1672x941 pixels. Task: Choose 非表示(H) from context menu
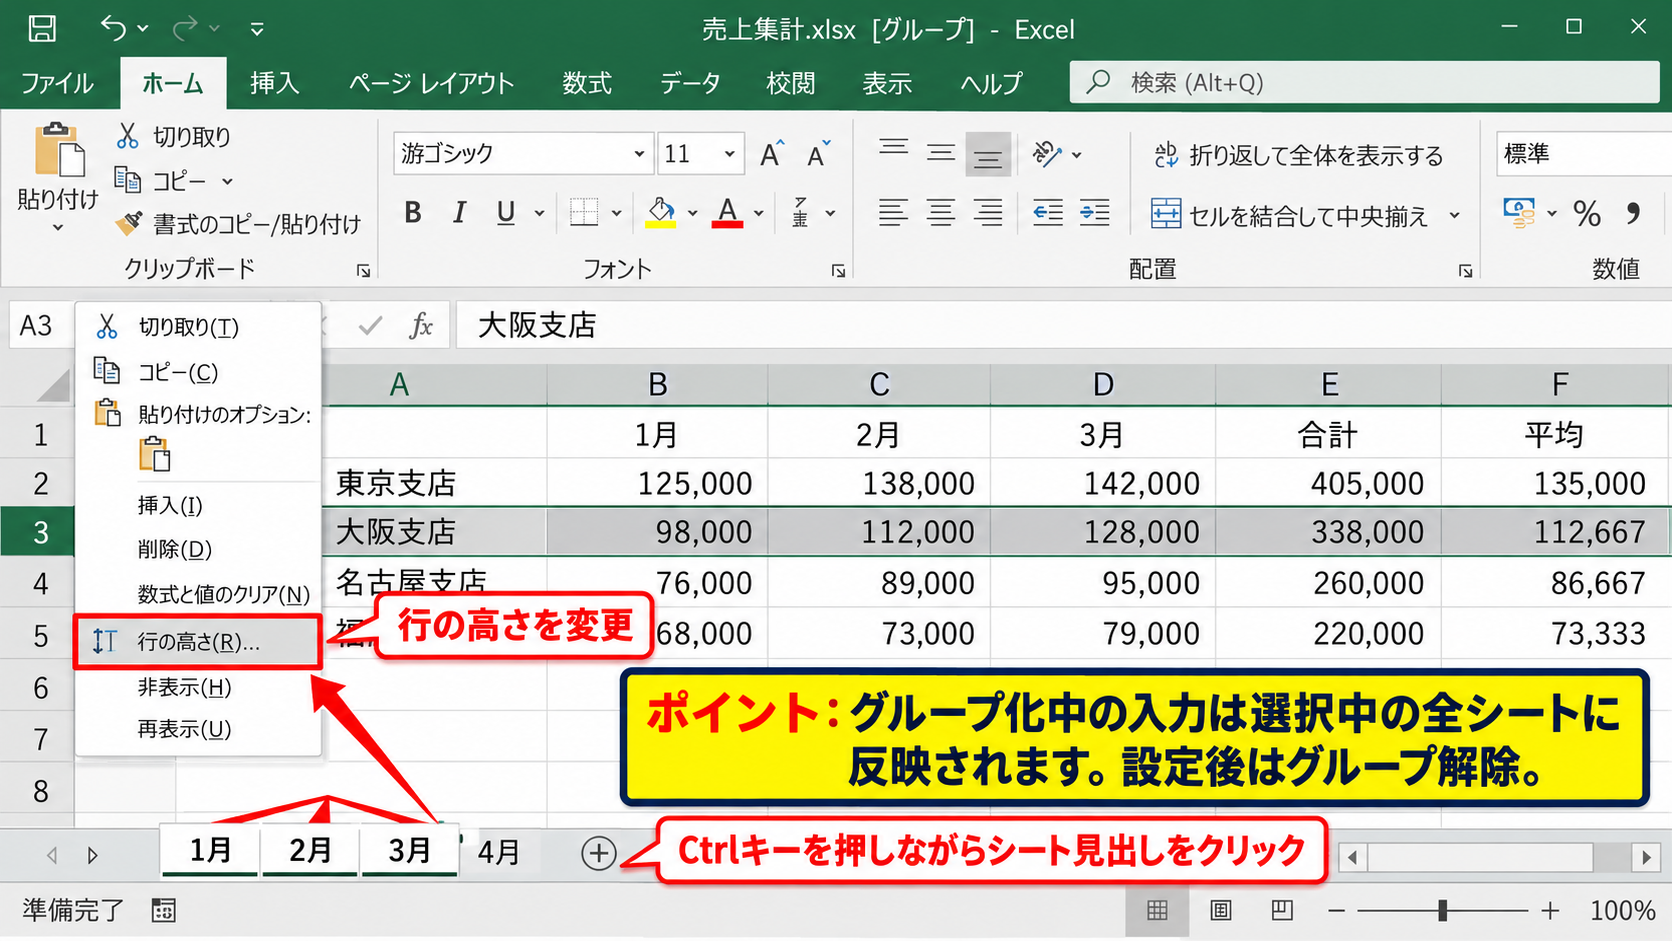pyautogui.click(x=198, y=687)
